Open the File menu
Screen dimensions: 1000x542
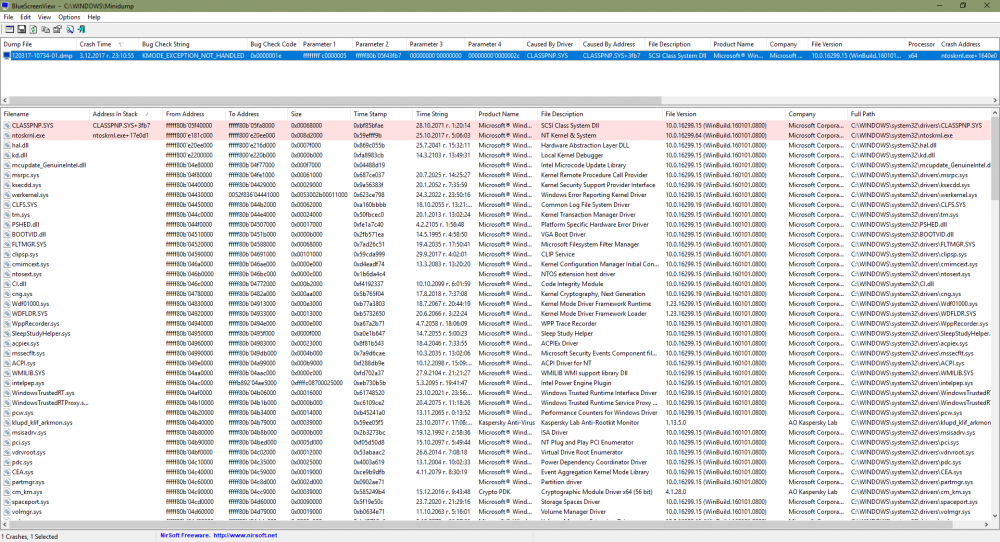coord(8,17)
